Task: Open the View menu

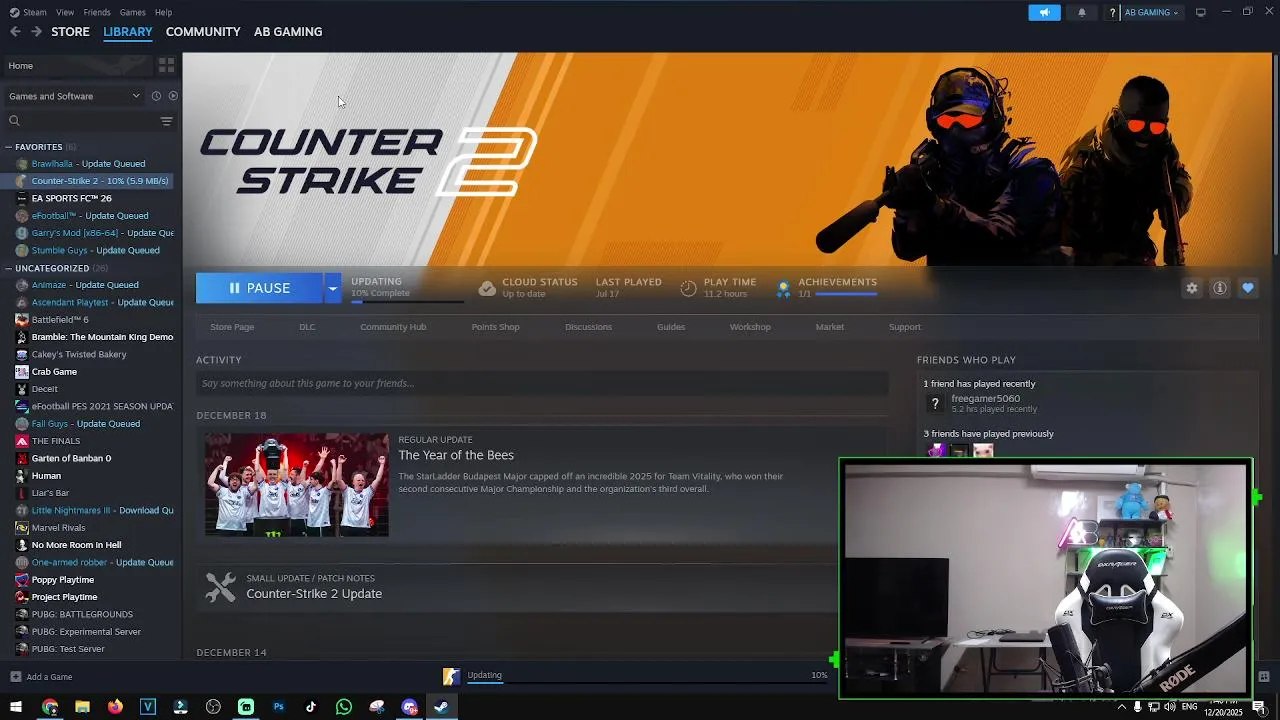Action: [65, 12]
